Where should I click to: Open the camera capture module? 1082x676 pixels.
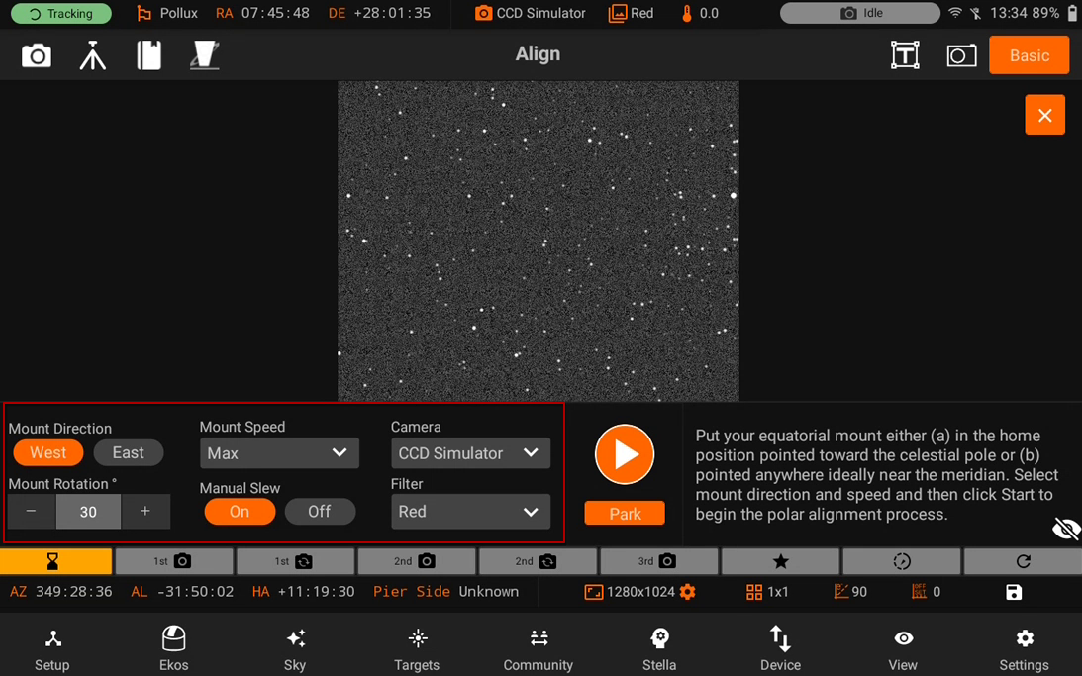[36, 56]
